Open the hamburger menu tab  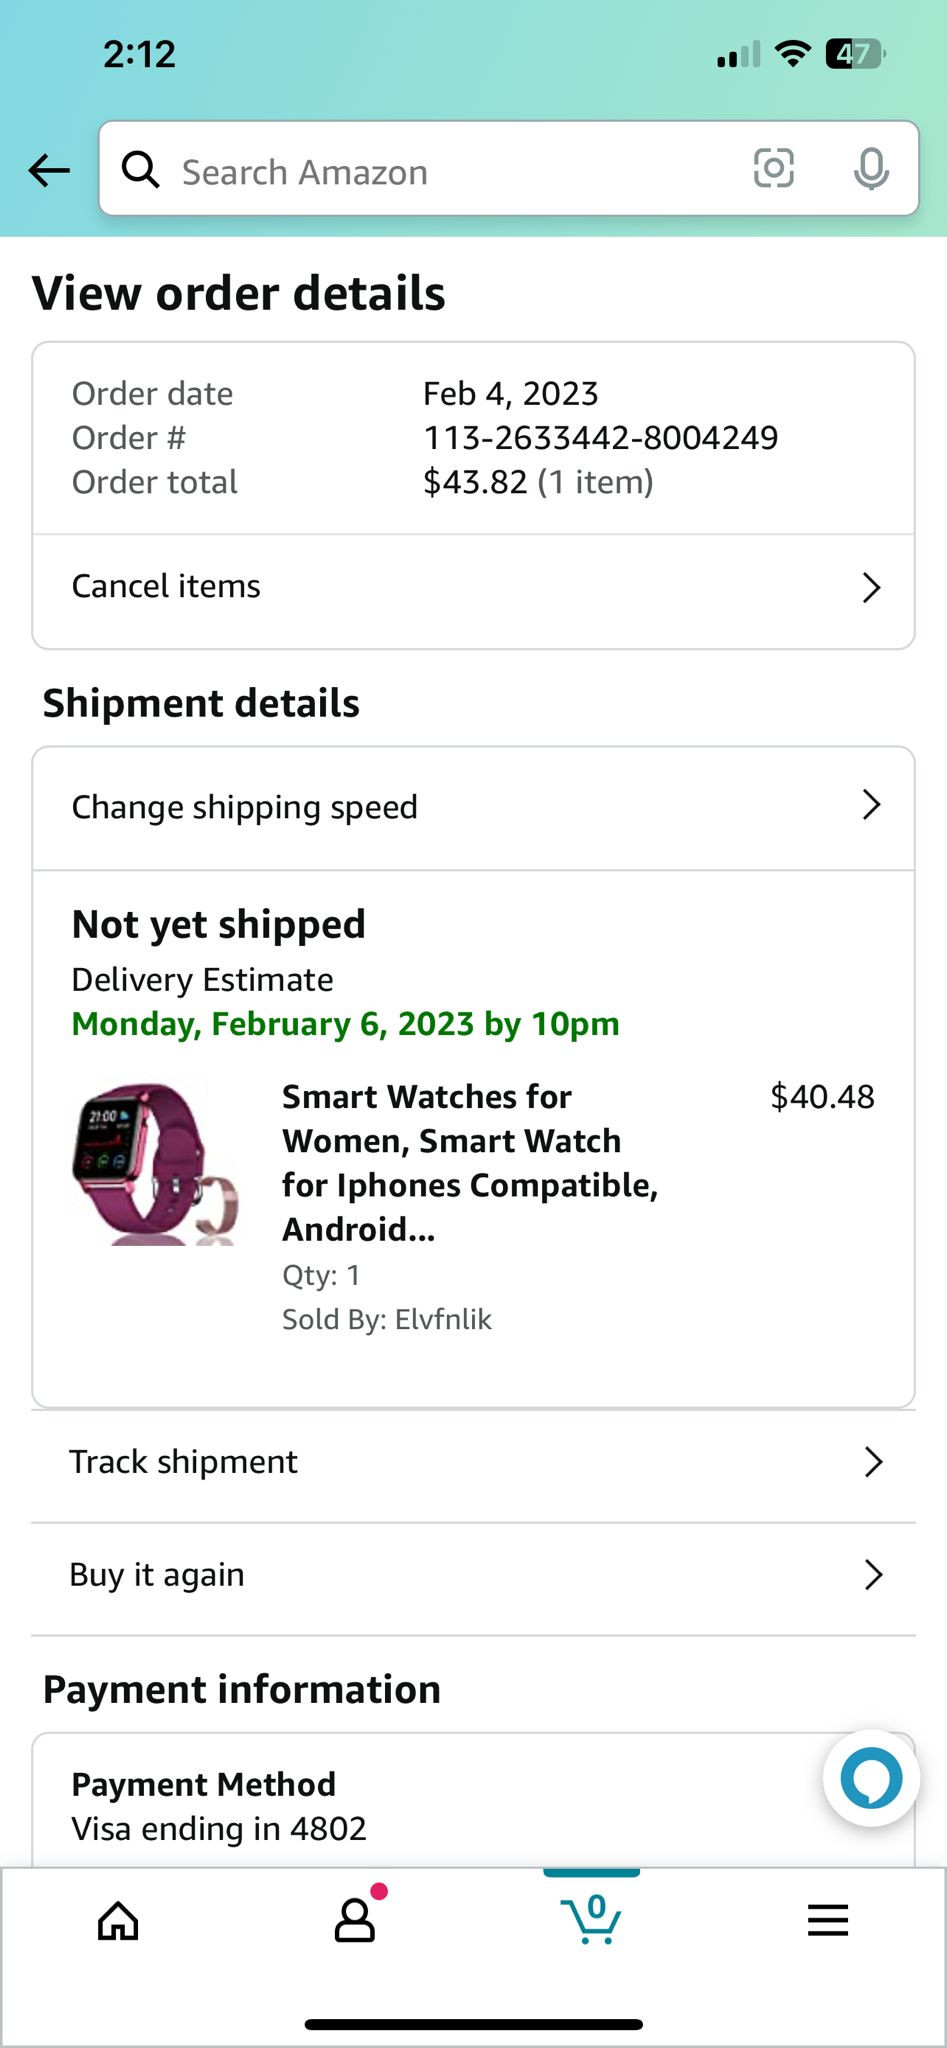[828, 1920]
